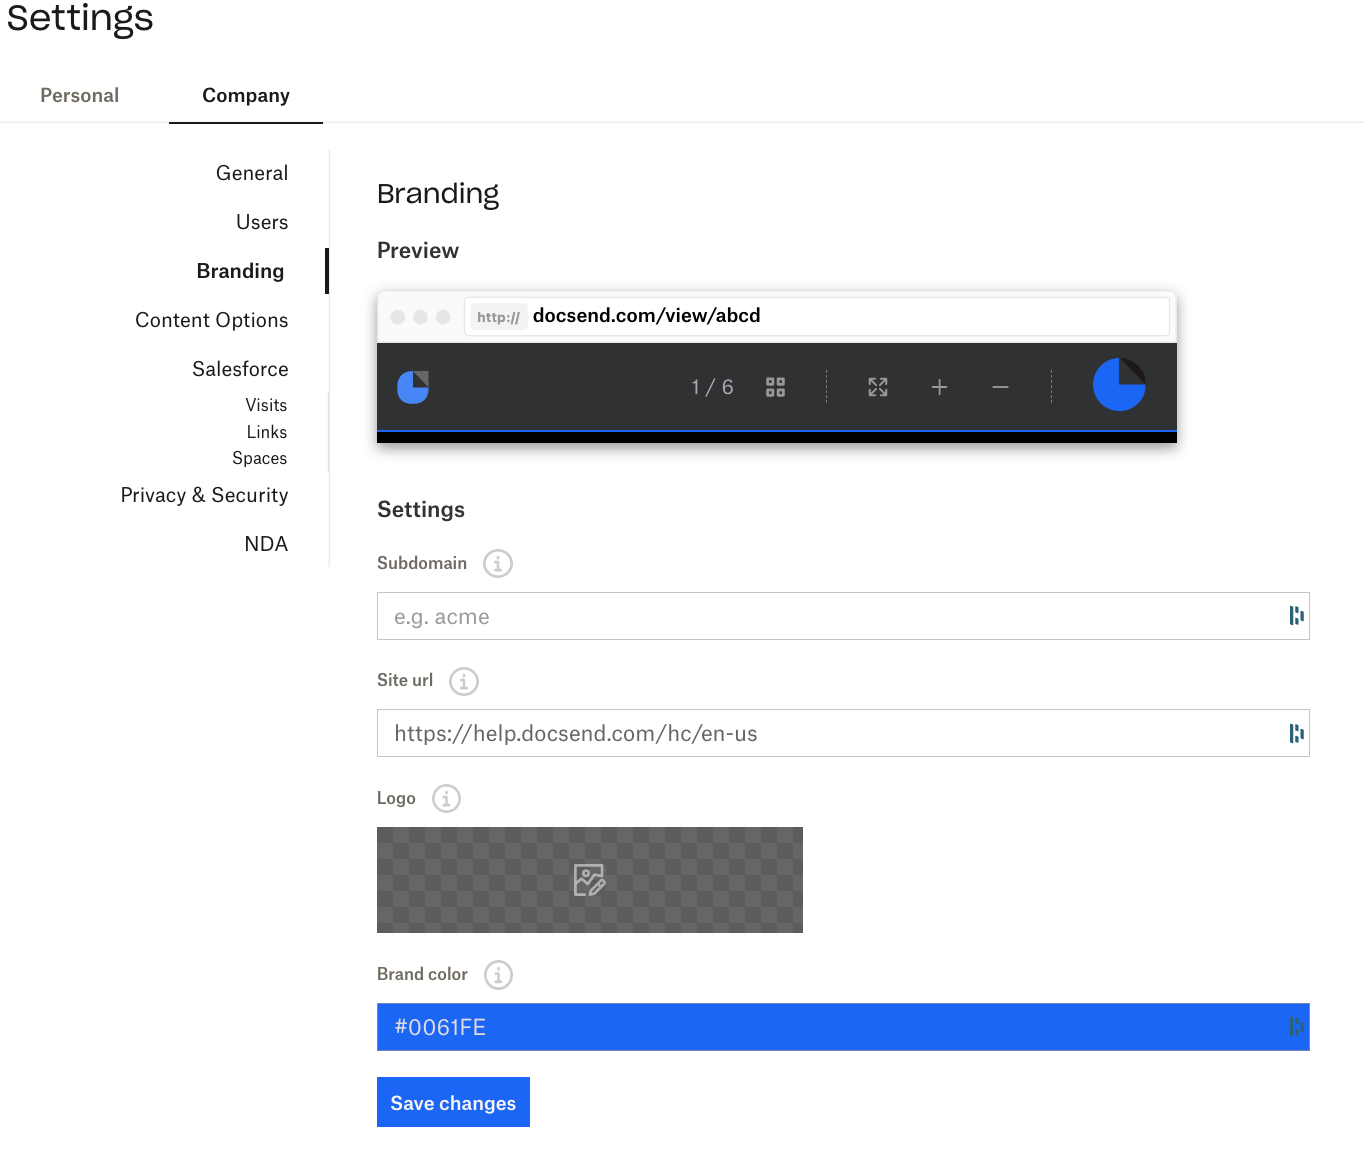Image resolution: width=1364 pixels, height=1166 pixels.
Task: Click the fullscreen icon in the preview toolbar
Action: pos(877,386)
